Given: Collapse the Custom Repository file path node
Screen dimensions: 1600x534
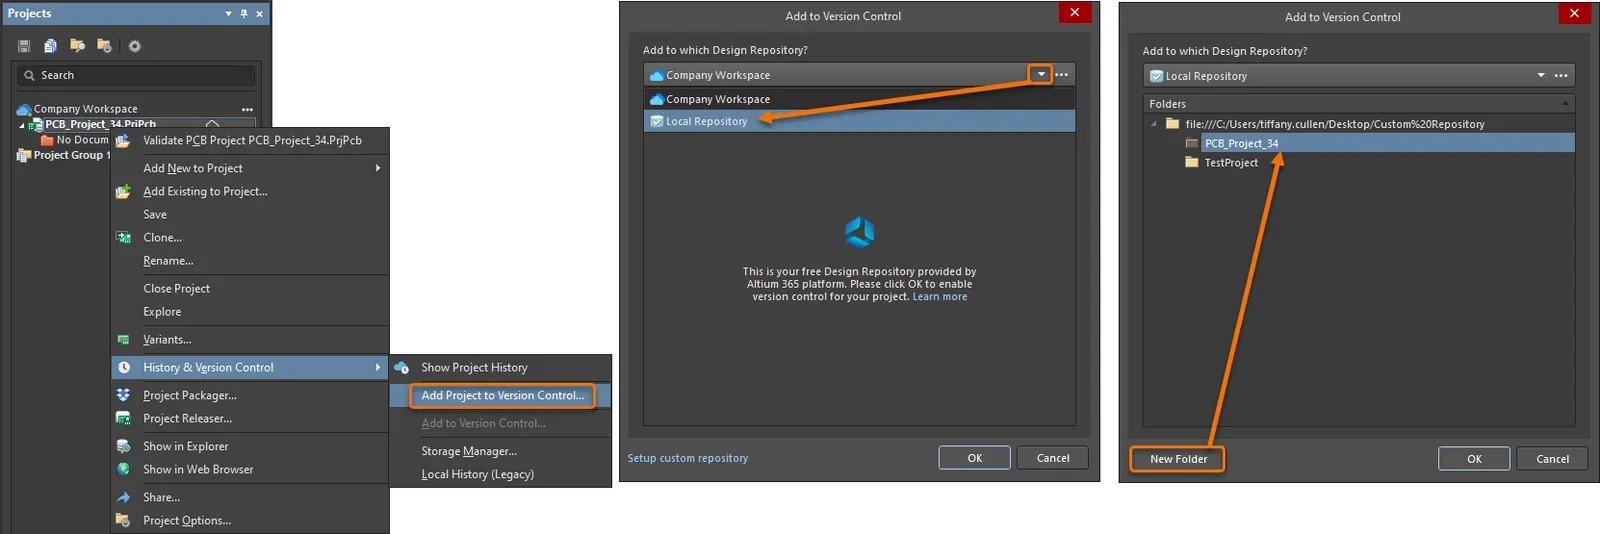Looking at the screenshot, I should (x=1154, y=124).
